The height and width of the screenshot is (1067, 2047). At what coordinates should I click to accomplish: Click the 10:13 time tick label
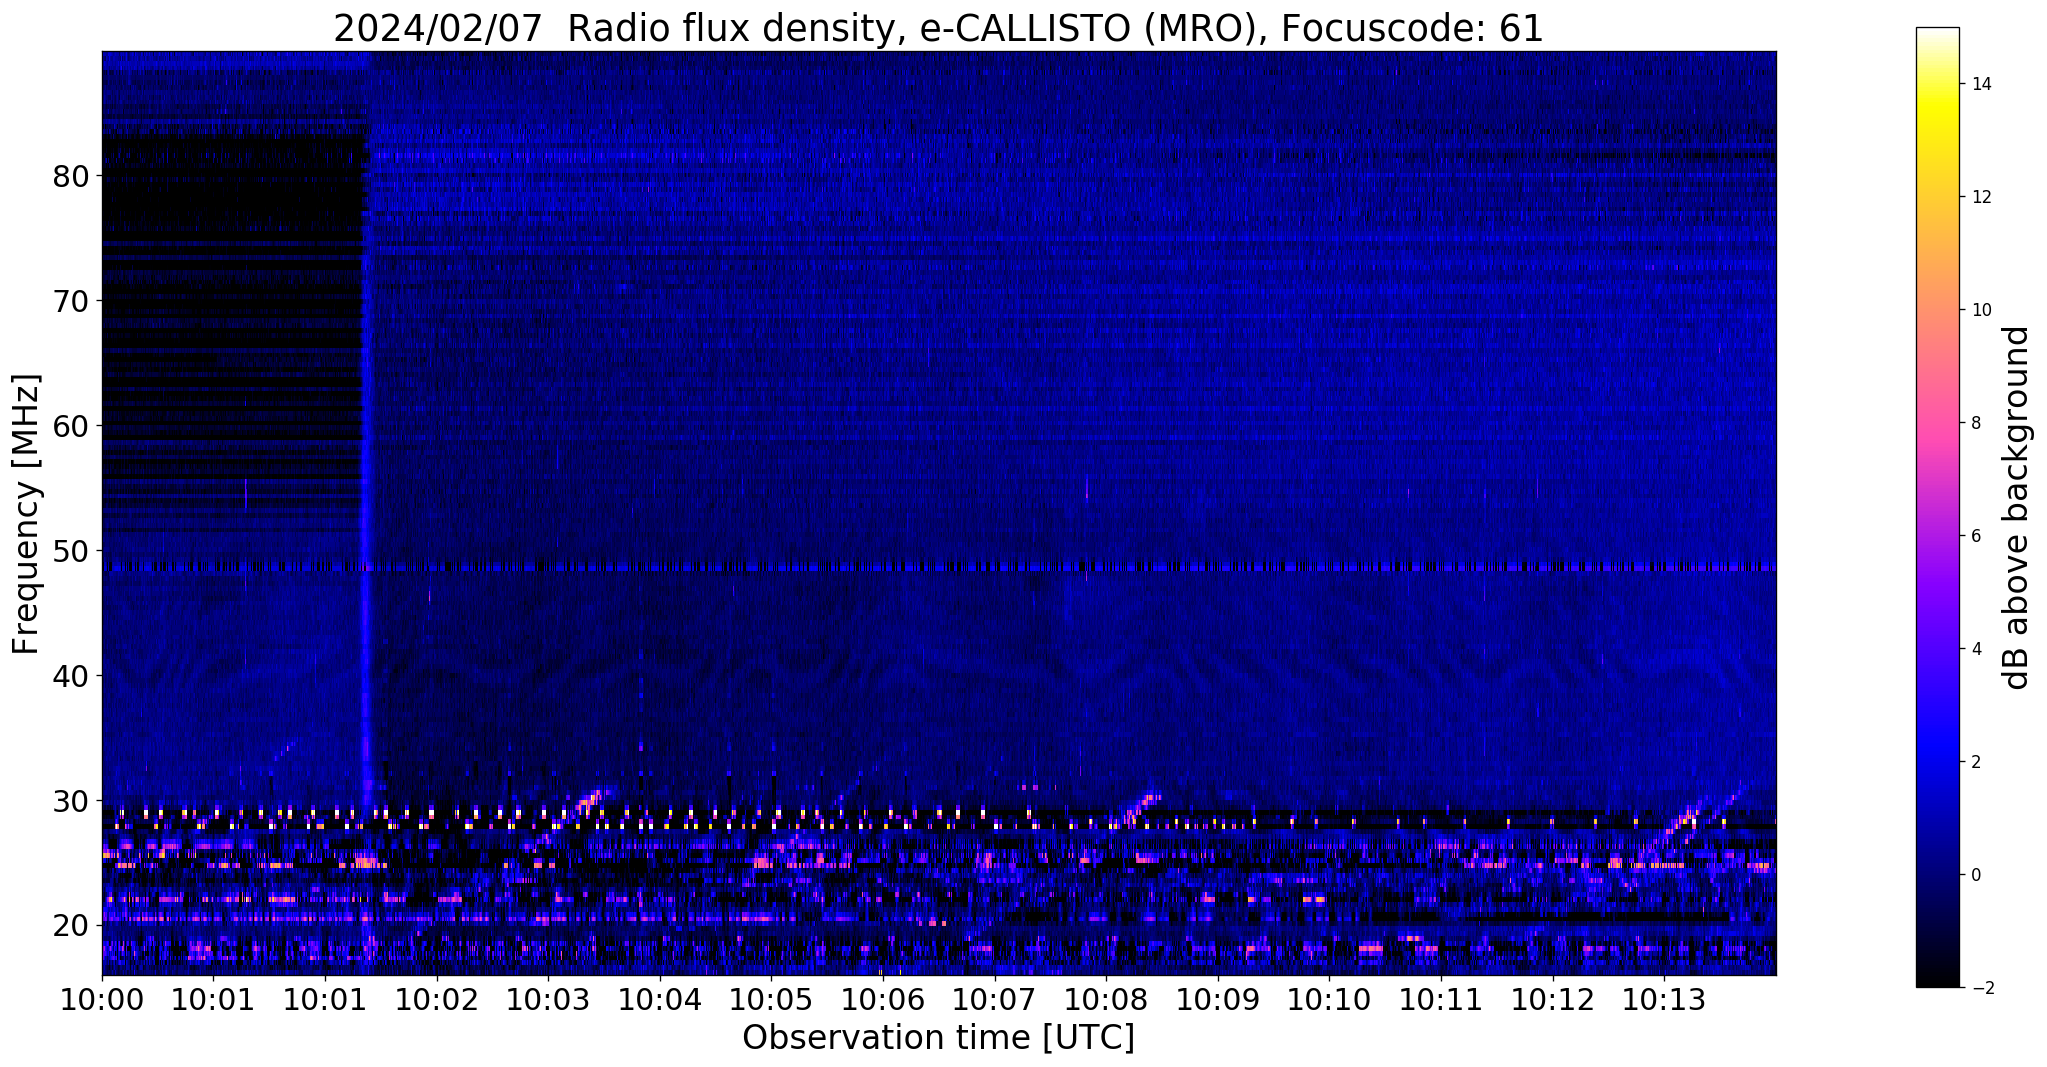click(x=1664, y=1000)
